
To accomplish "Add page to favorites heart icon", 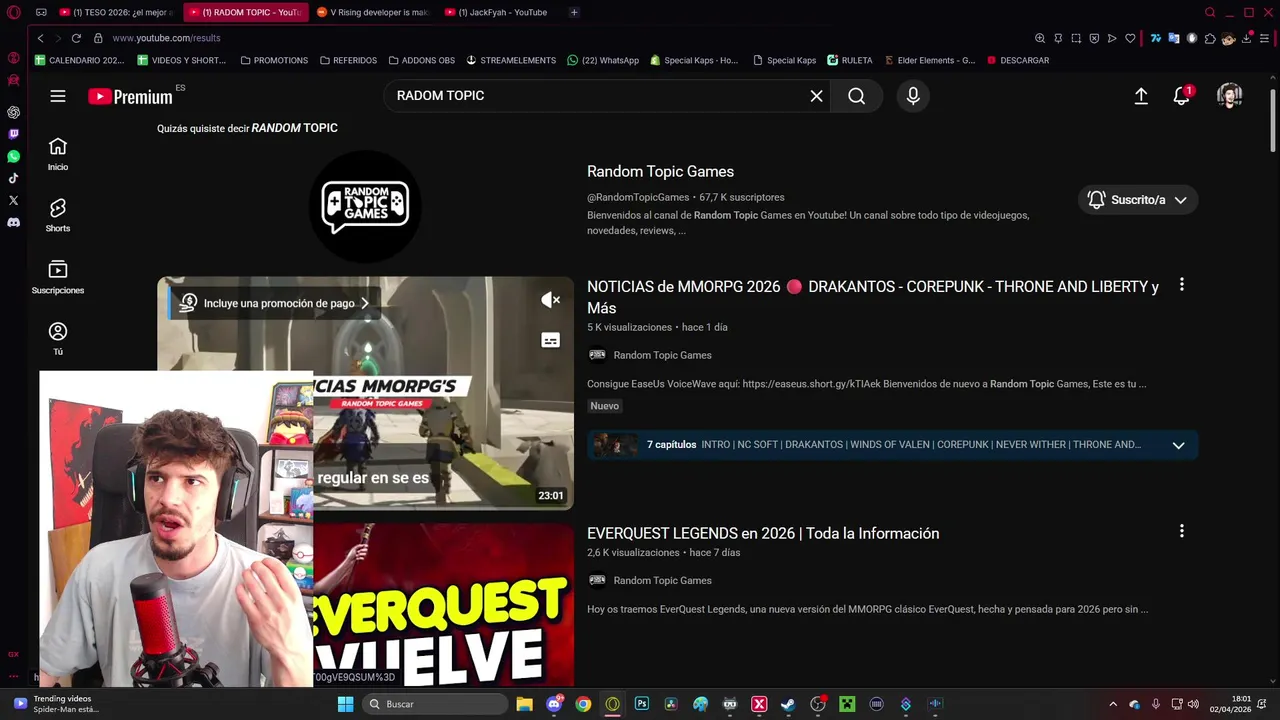I will (1130, 38).
